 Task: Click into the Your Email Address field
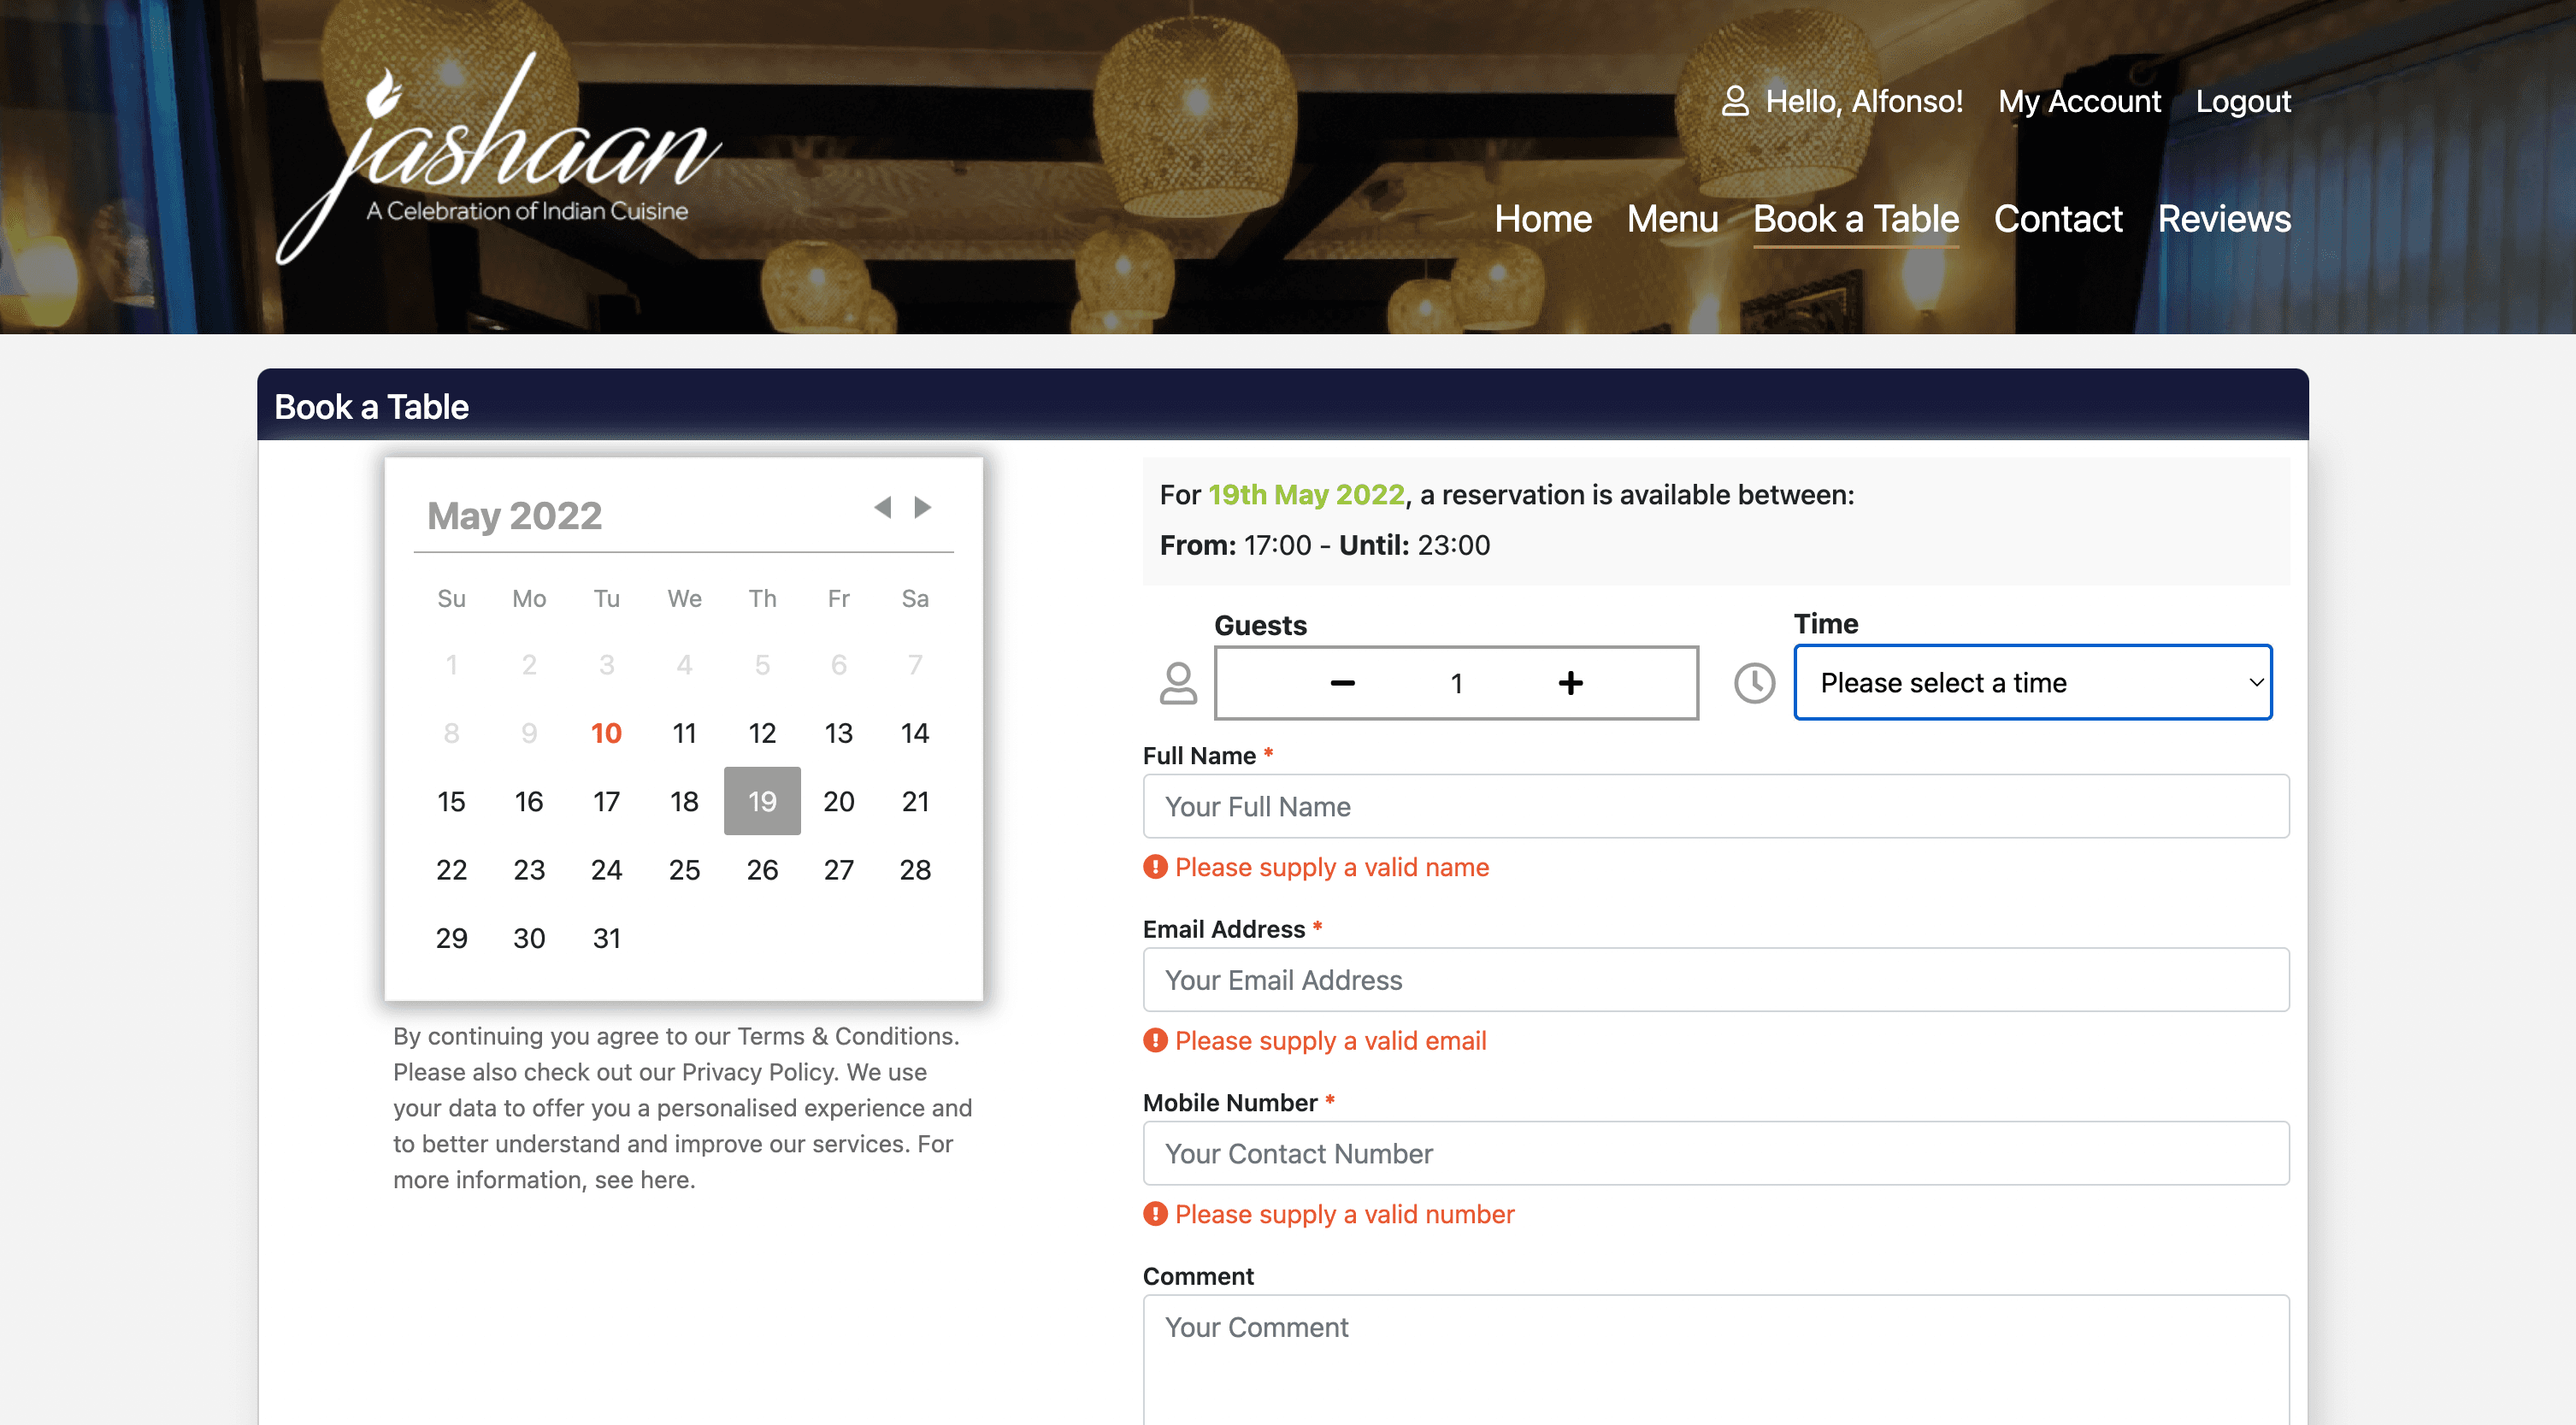[1716, 980]
